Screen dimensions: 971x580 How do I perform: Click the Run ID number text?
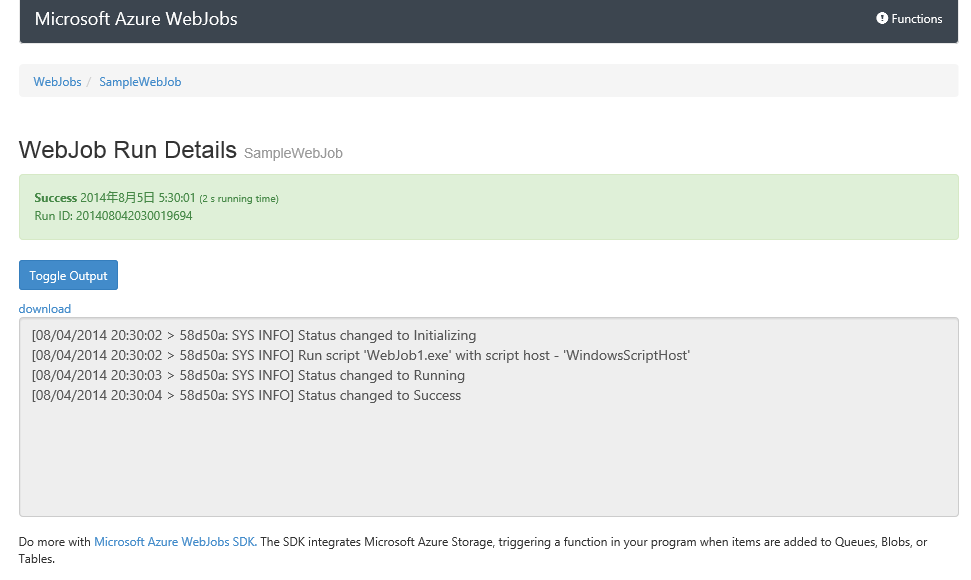[134, 216]
